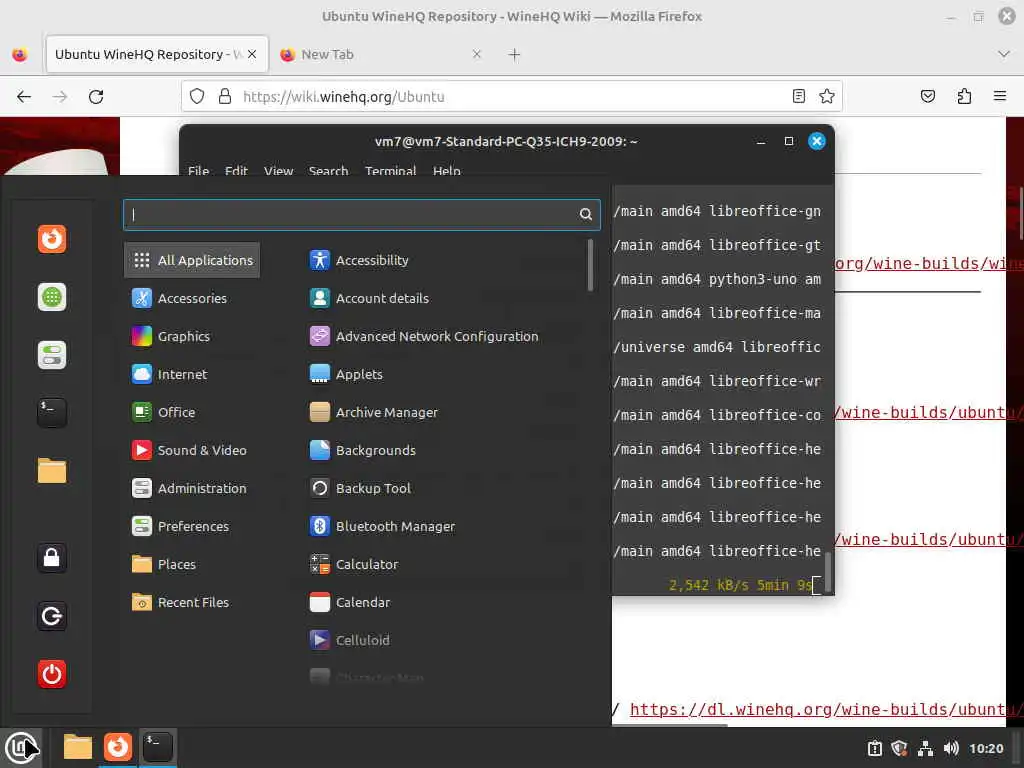
Task: Select the Accessories category
Action: click(x=180, y=298)
